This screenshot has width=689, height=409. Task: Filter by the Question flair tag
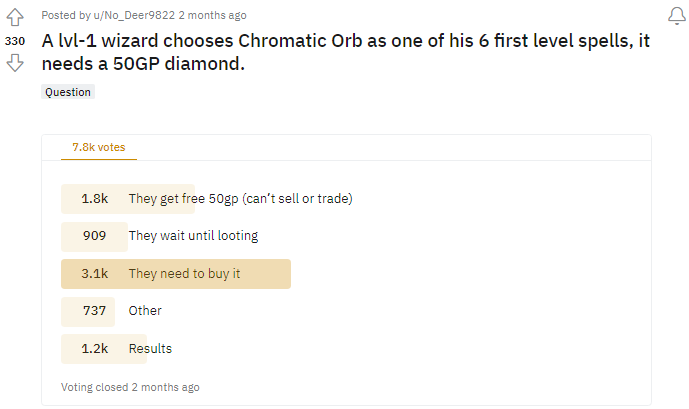(x=68, y=92)
